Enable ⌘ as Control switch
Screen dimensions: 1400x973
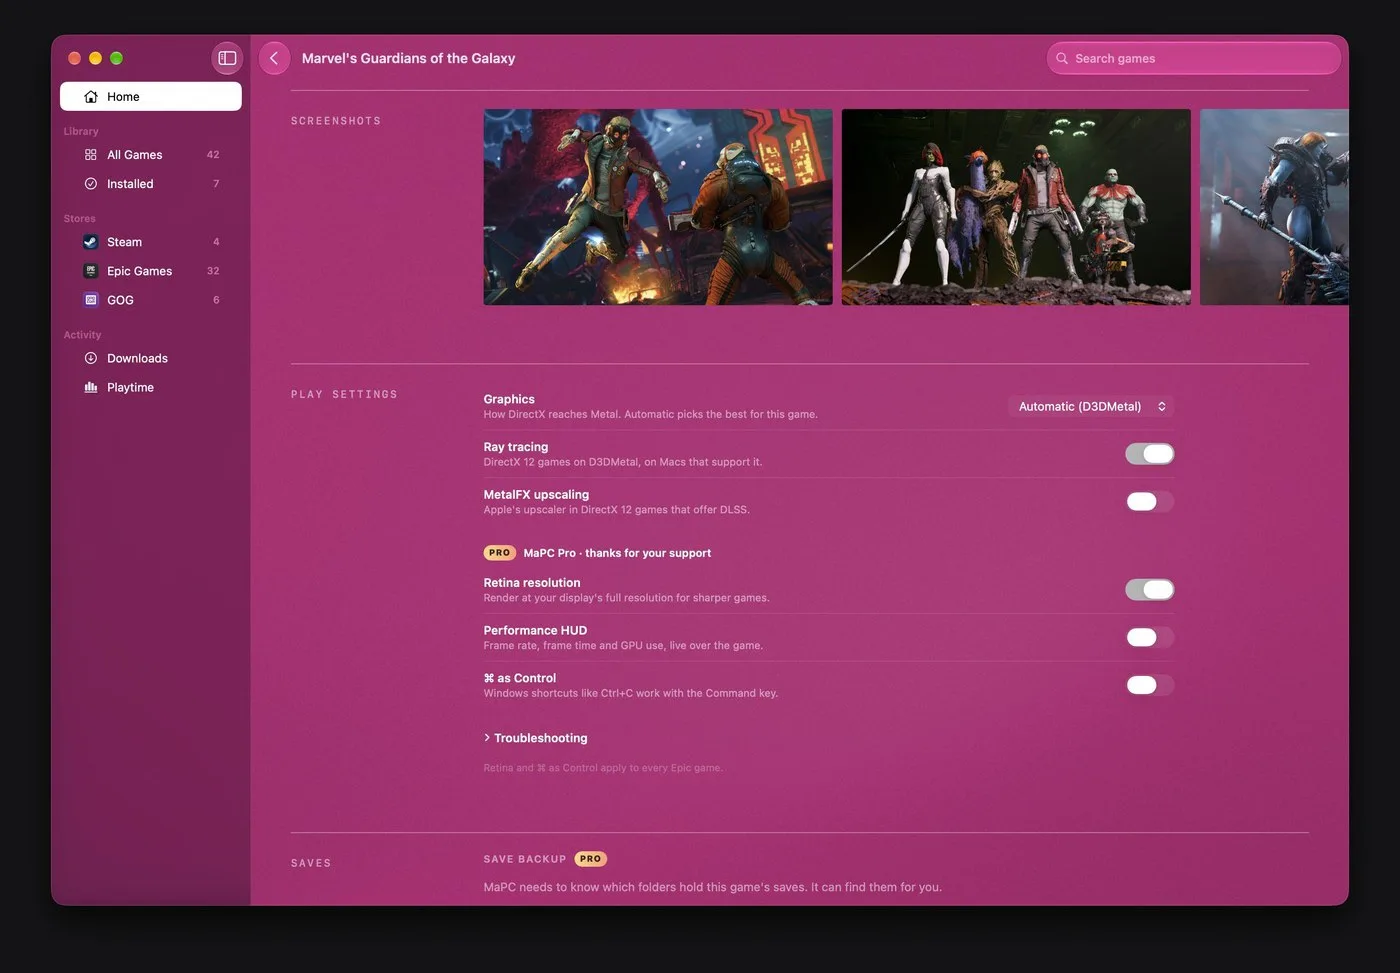point(1150,685)
